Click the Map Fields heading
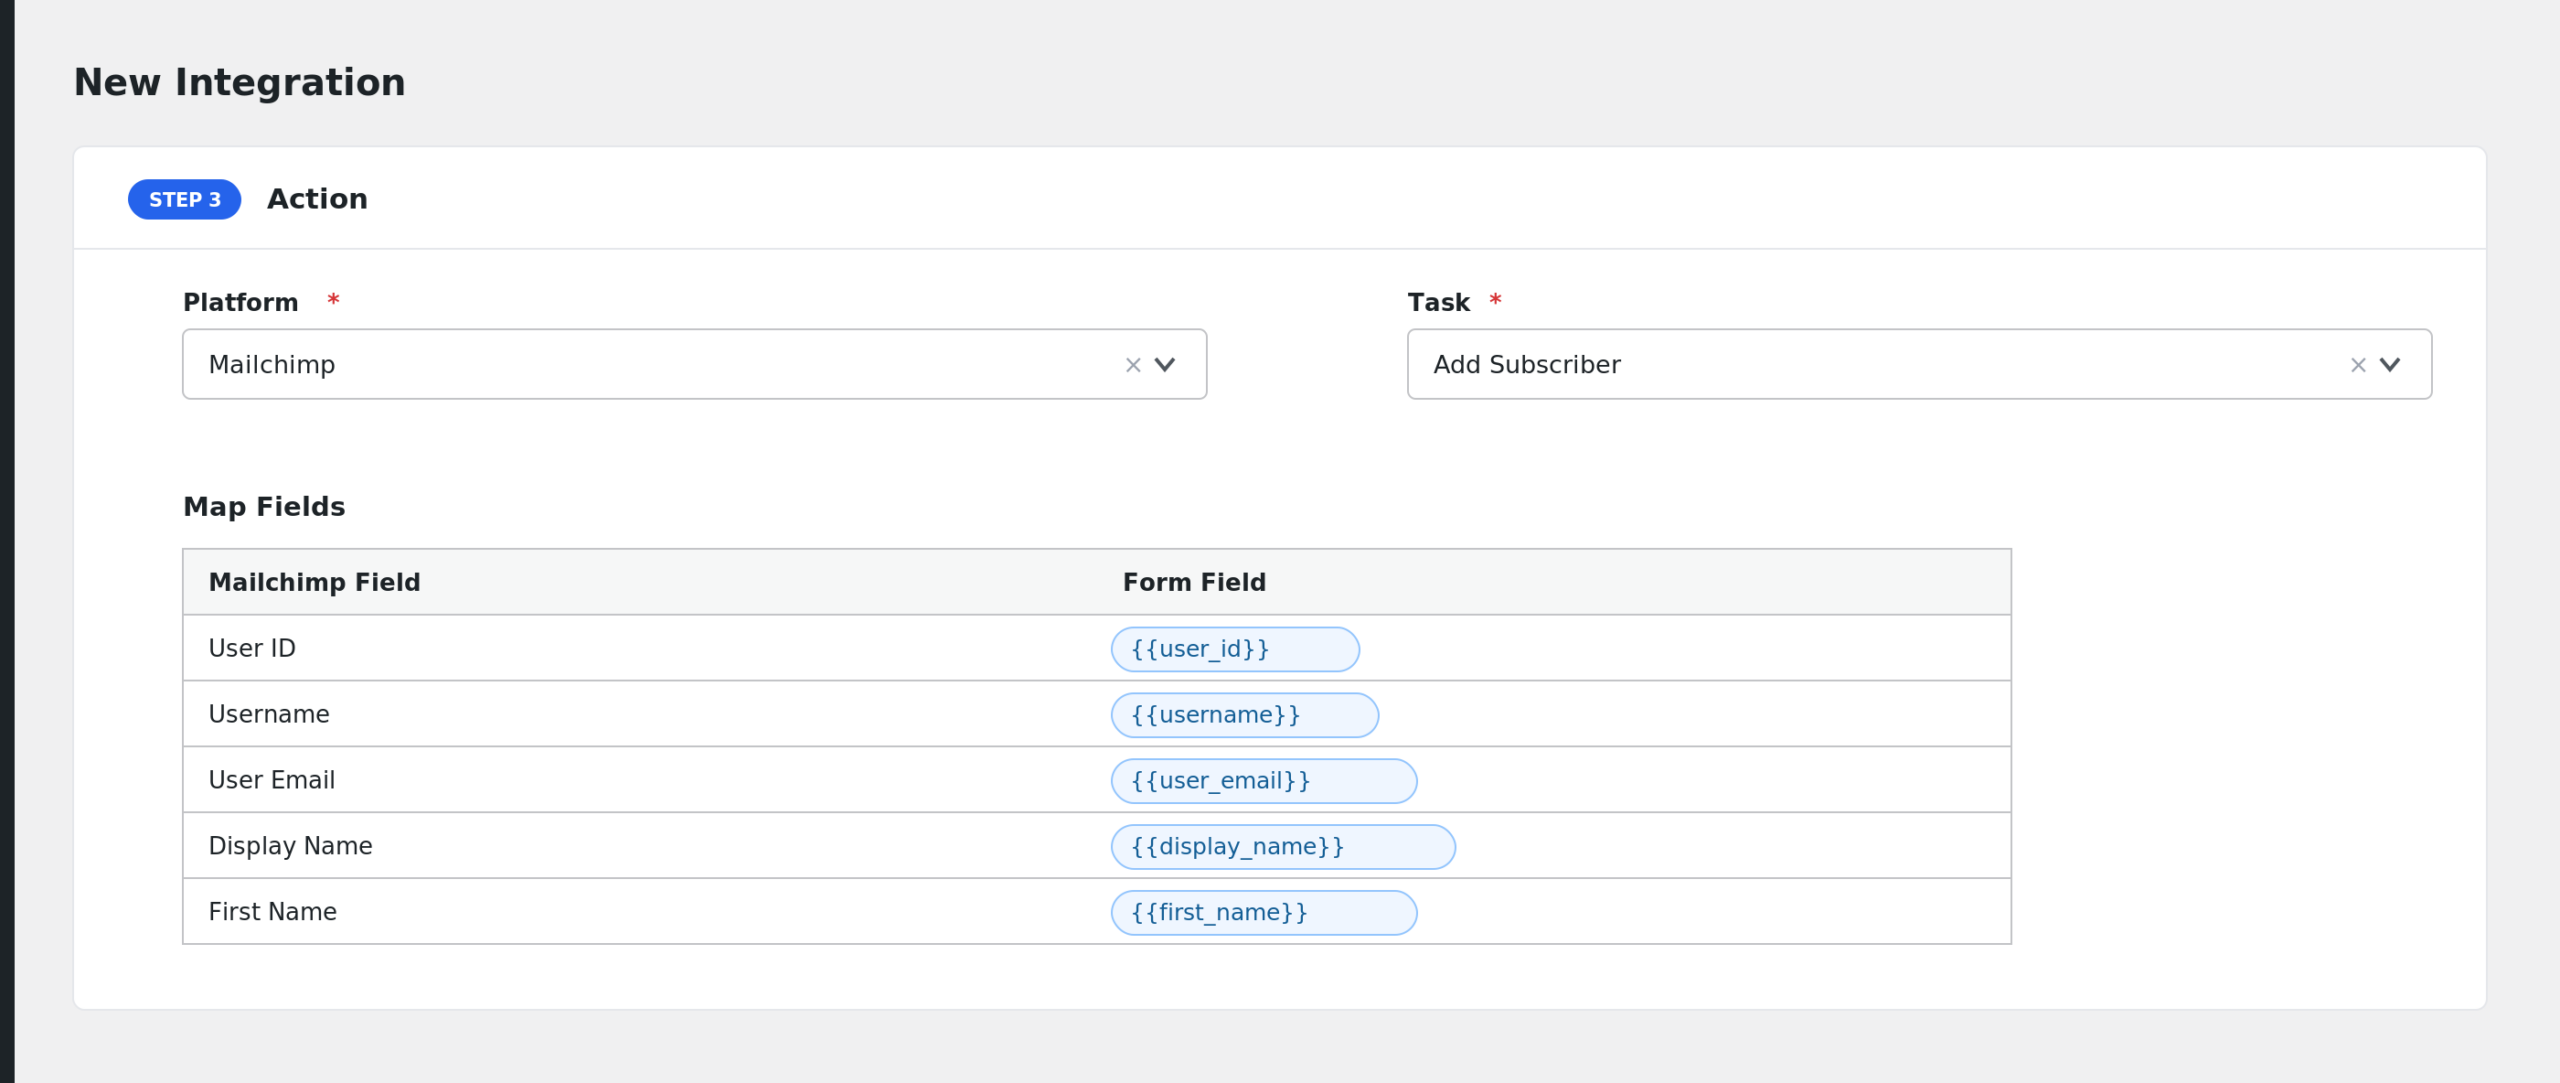The image size is (2560, 1083). [x=264, y=507]
